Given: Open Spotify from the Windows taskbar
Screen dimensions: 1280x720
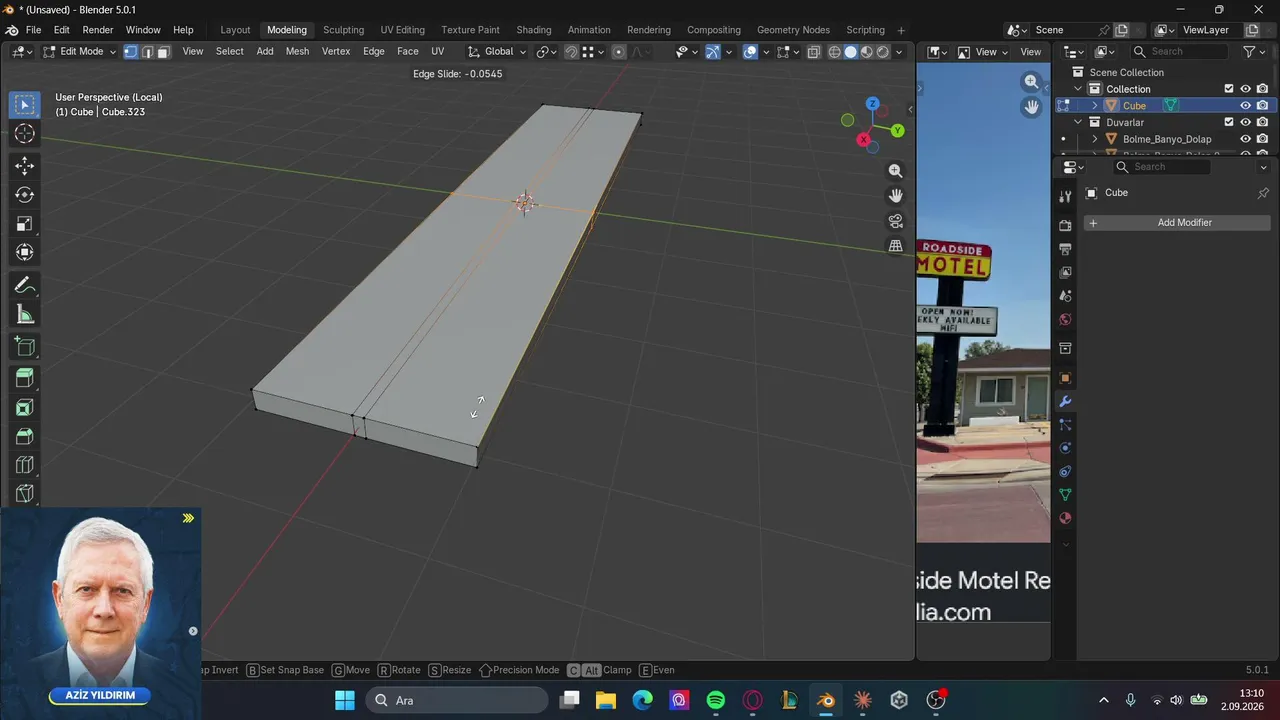Looking at the screenshot, I should [716, 700].
